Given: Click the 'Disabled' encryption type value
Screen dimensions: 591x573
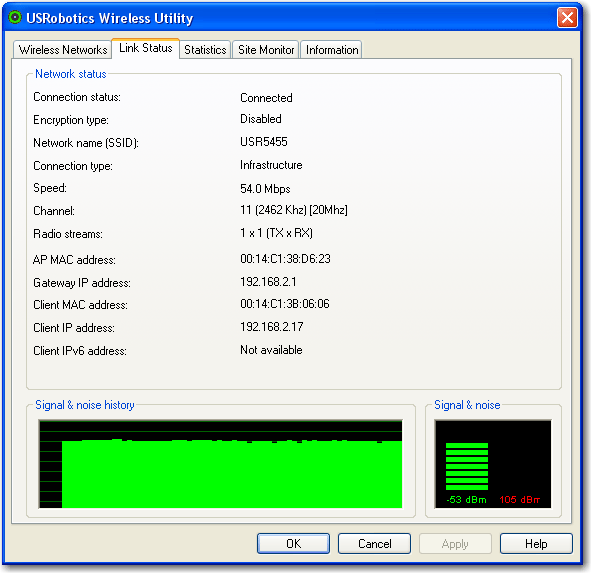Looking at the screenshot, I should 261,119.
